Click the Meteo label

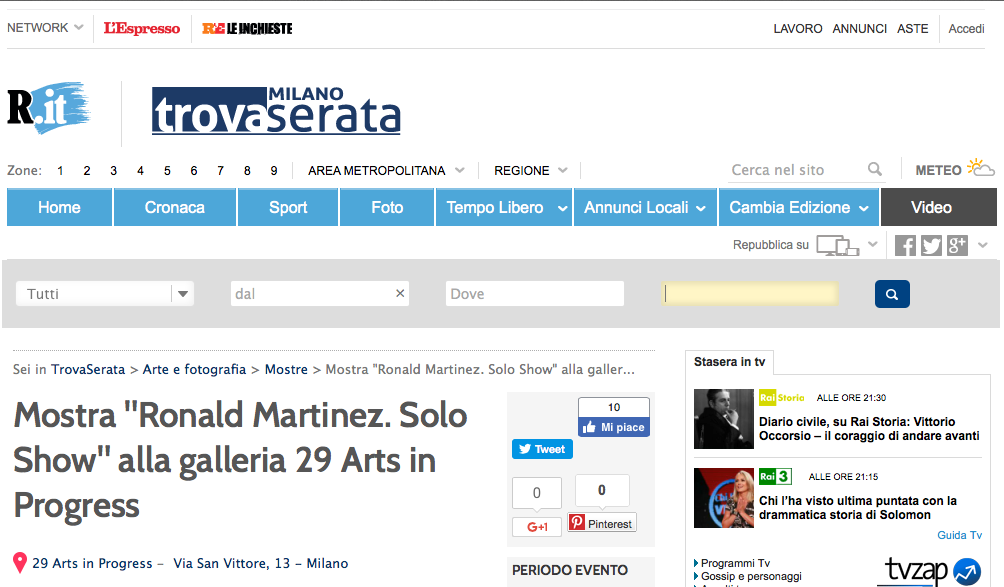click(938, 170)
